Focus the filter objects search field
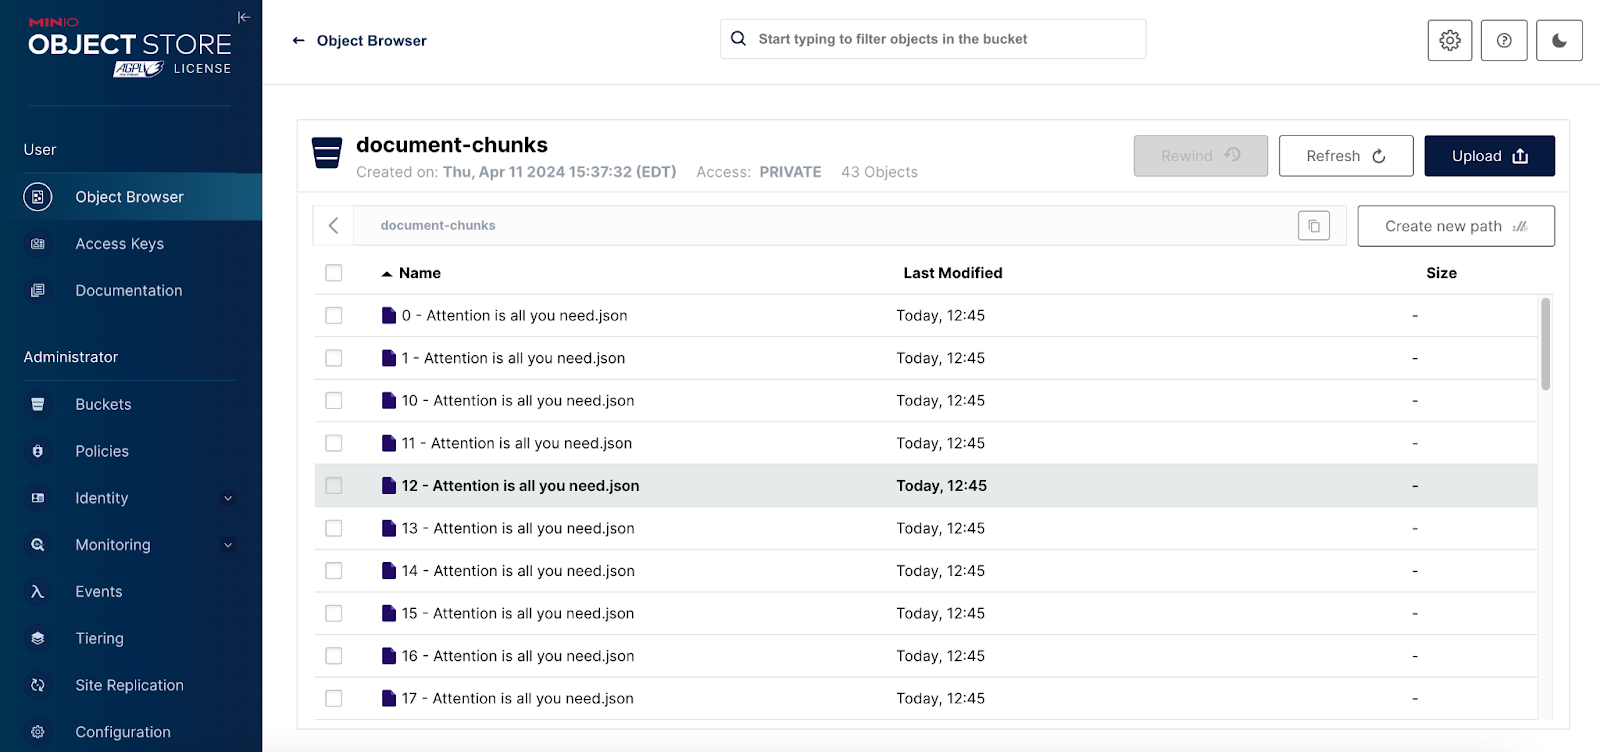This screenshot has width=1600, height=752. 940,39
